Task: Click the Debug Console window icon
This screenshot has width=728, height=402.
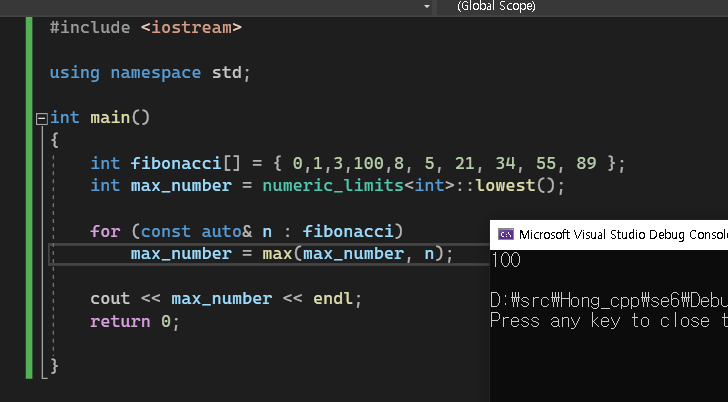Action: [506, 233]
